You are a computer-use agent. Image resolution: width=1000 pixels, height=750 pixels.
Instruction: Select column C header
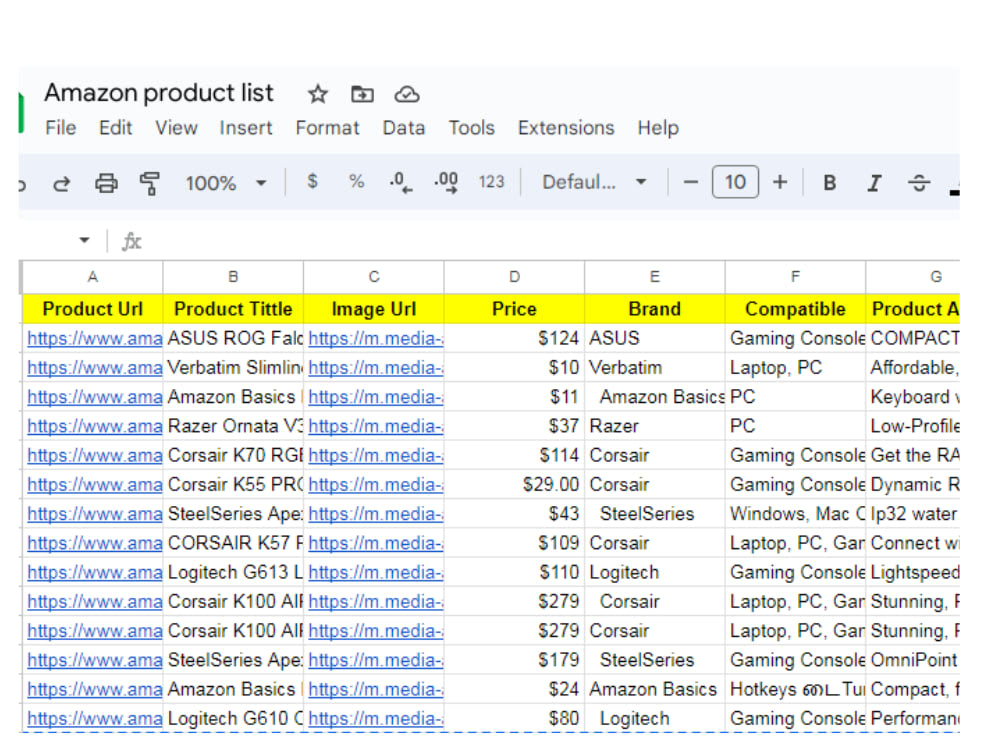[x=374, y=277]
